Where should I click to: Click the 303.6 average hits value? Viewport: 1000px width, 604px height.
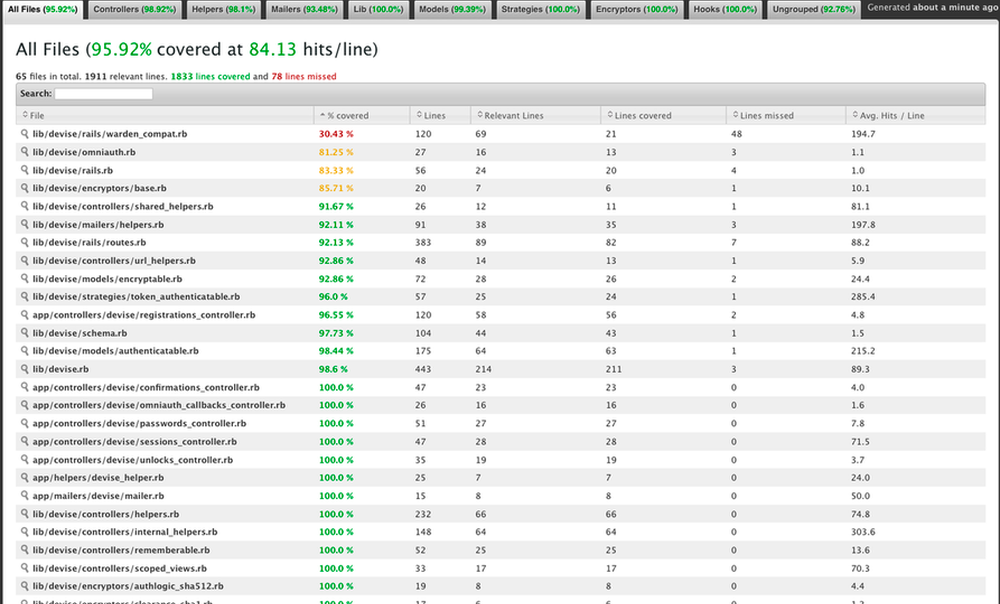tap(863, 531)
